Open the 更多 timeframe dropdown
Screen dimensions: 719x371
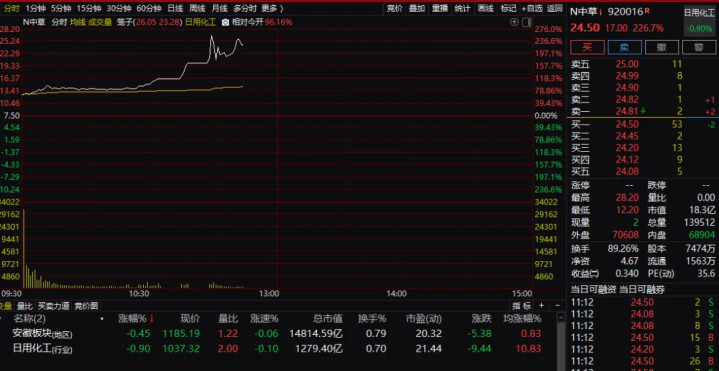pyautogui.click(x=272, y=8)
